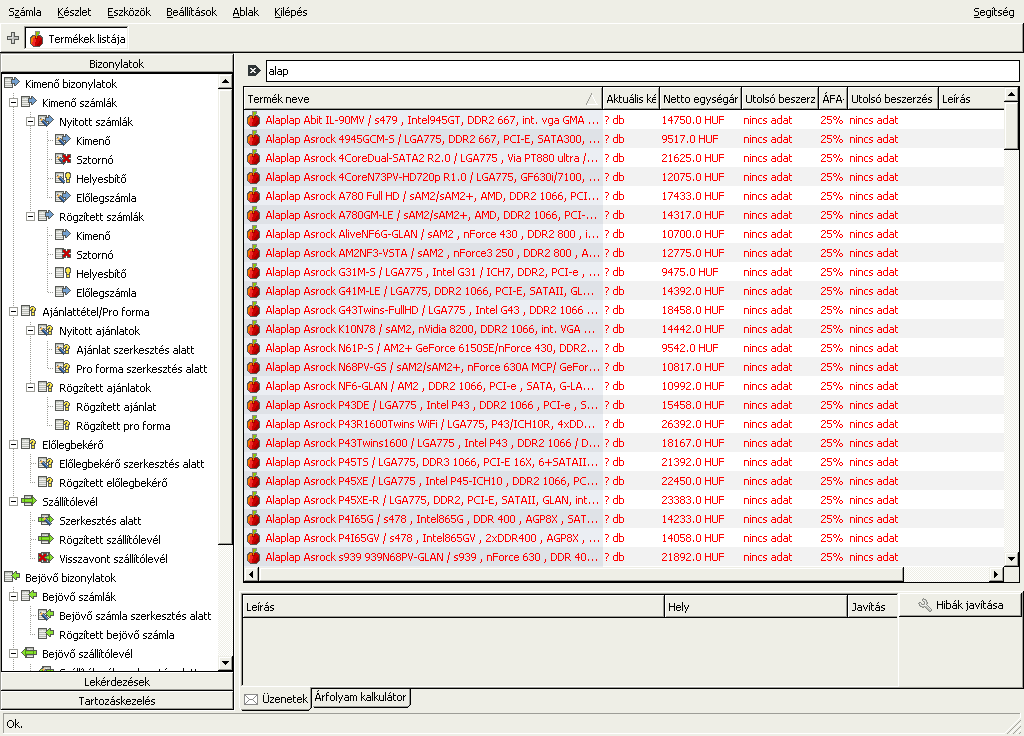Open the Segítség menu
Image resolution: width=1024 pixels, height=736 pixels.
(993, 12)
